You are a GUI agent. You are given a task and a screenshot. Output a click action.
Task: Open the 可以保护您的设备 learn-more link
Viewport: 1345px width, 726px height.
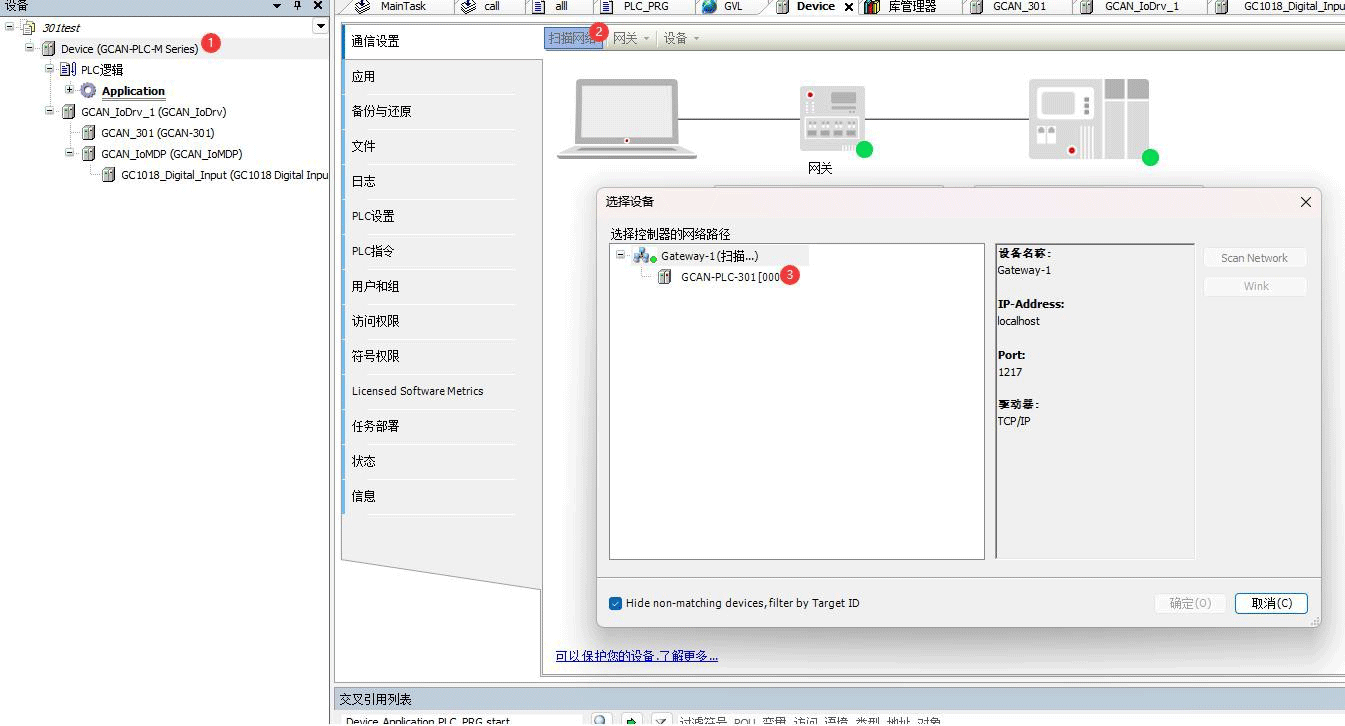pos(636,656)
